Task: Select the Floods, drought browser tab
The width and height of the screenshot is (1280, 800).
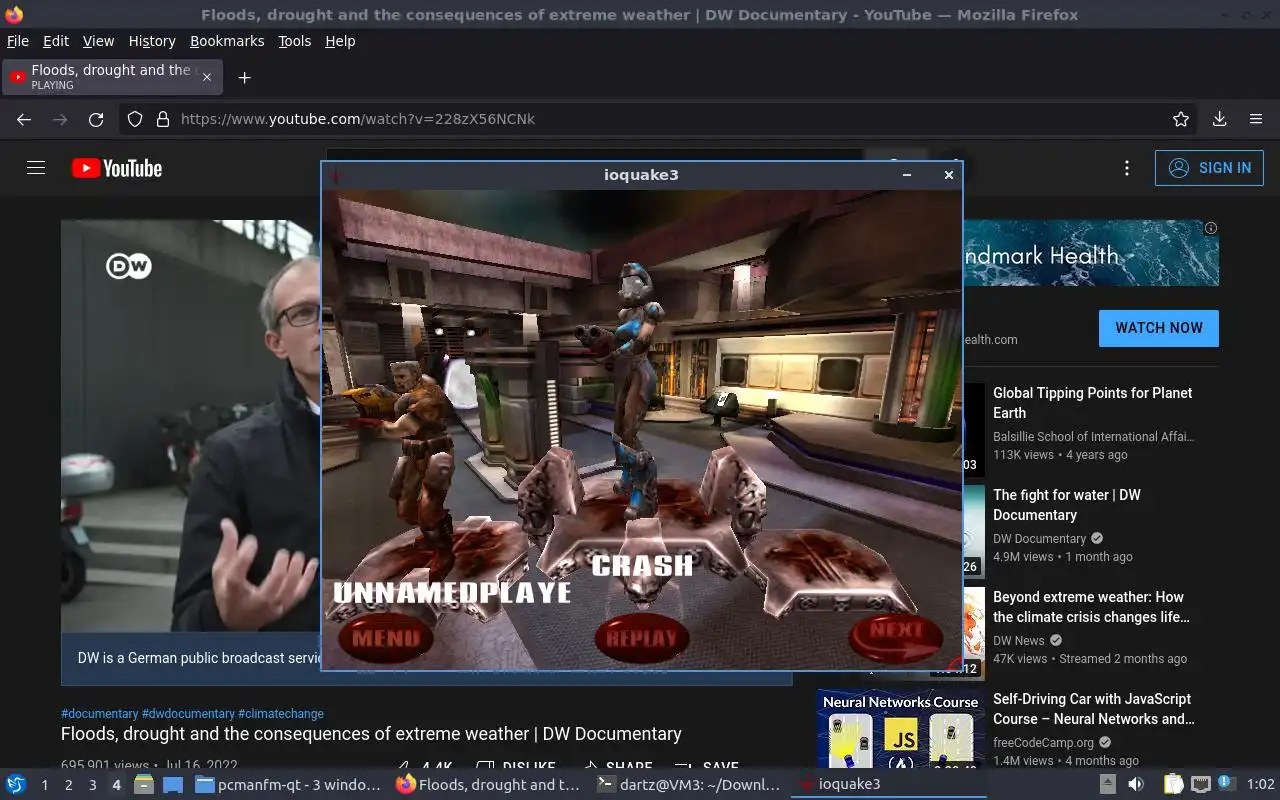Action: 112,77
